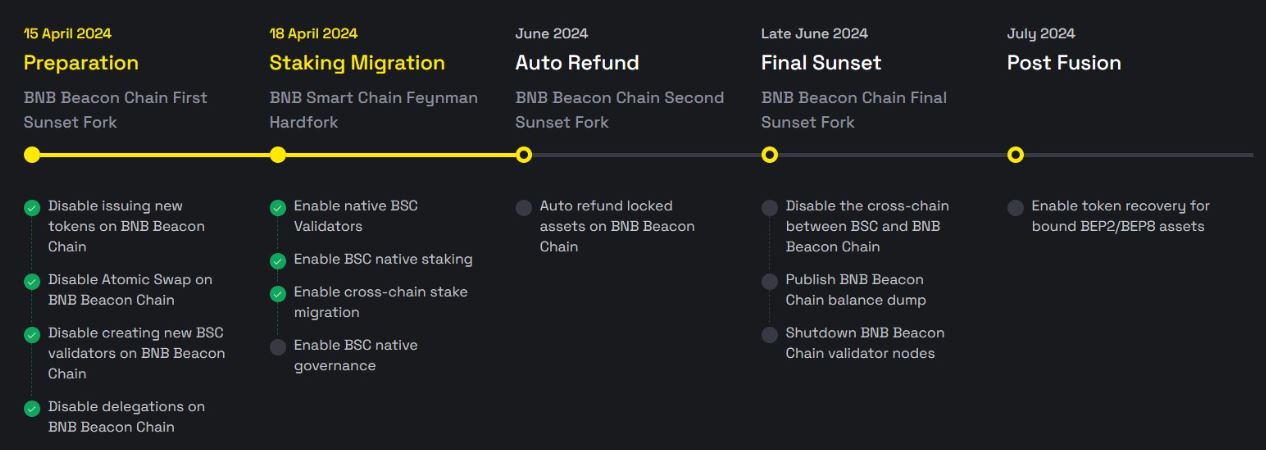Click the check icon for Disable delegations on Beacon Chain
The height and width of the screenshot is (450, 1266).
click(32, 408)
